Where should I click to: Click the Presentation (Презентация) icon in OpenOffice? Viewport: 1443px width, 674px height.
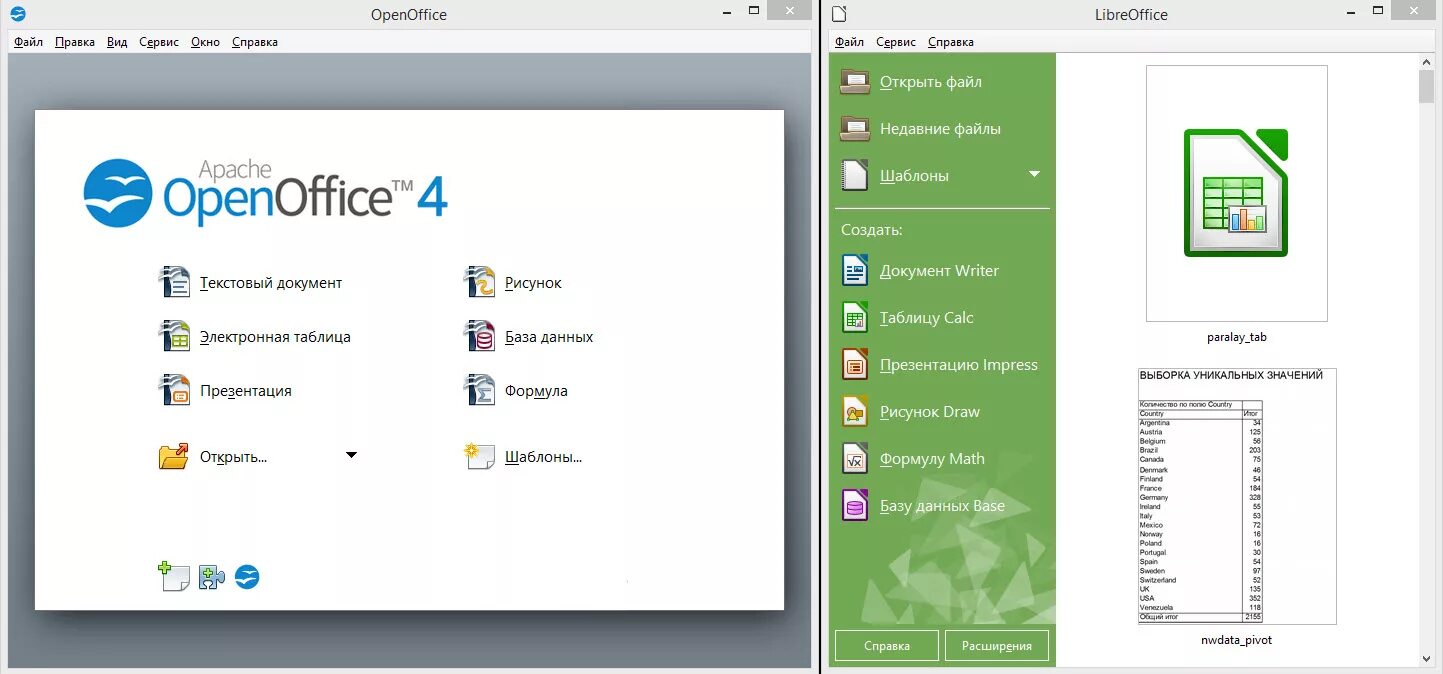(175, 390)
